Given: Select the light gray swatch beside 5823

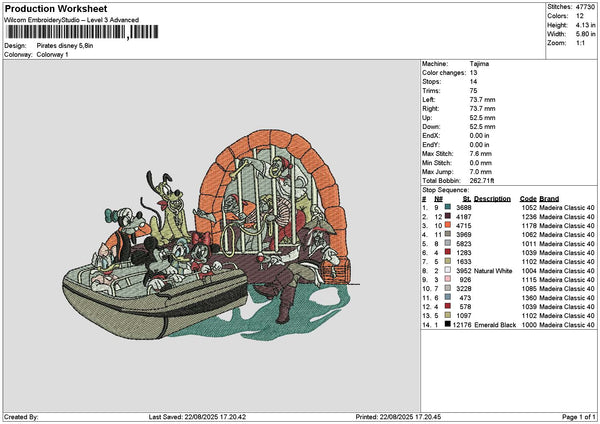Looking at the screenshot, I should click(x=447, y=243).
